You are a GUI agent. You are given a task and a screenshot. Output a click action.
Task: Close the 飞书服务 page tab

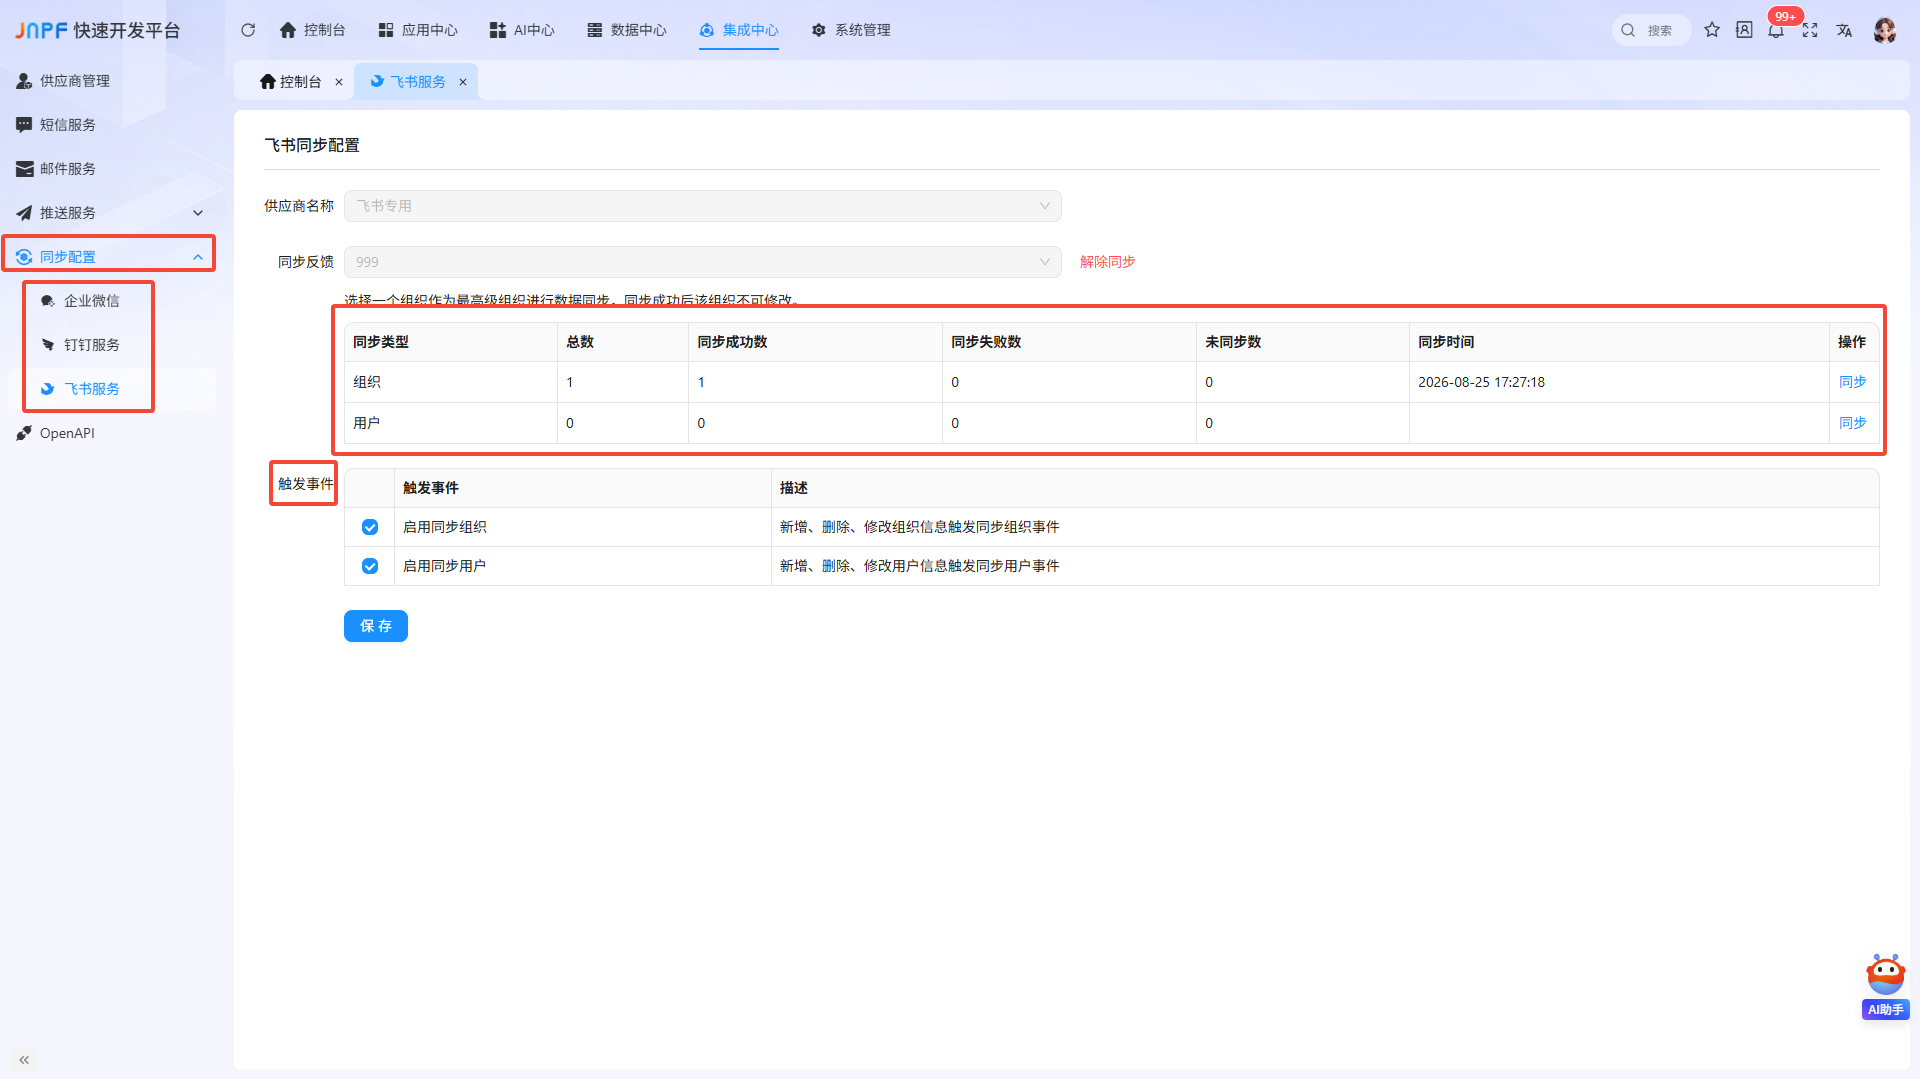463,82
